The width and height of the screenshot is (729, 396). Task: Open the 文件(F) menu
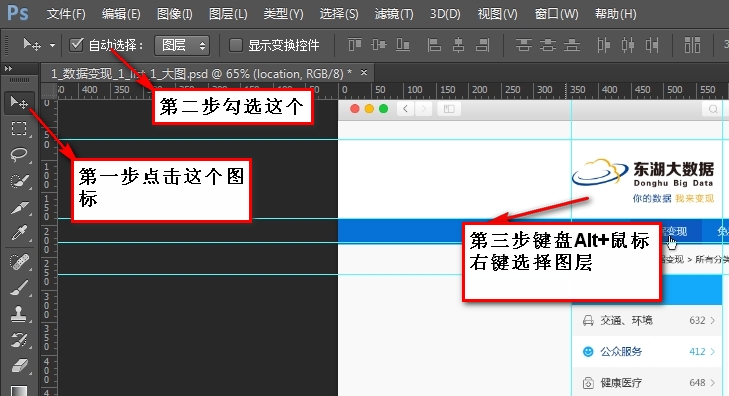[x=66, y=14]
